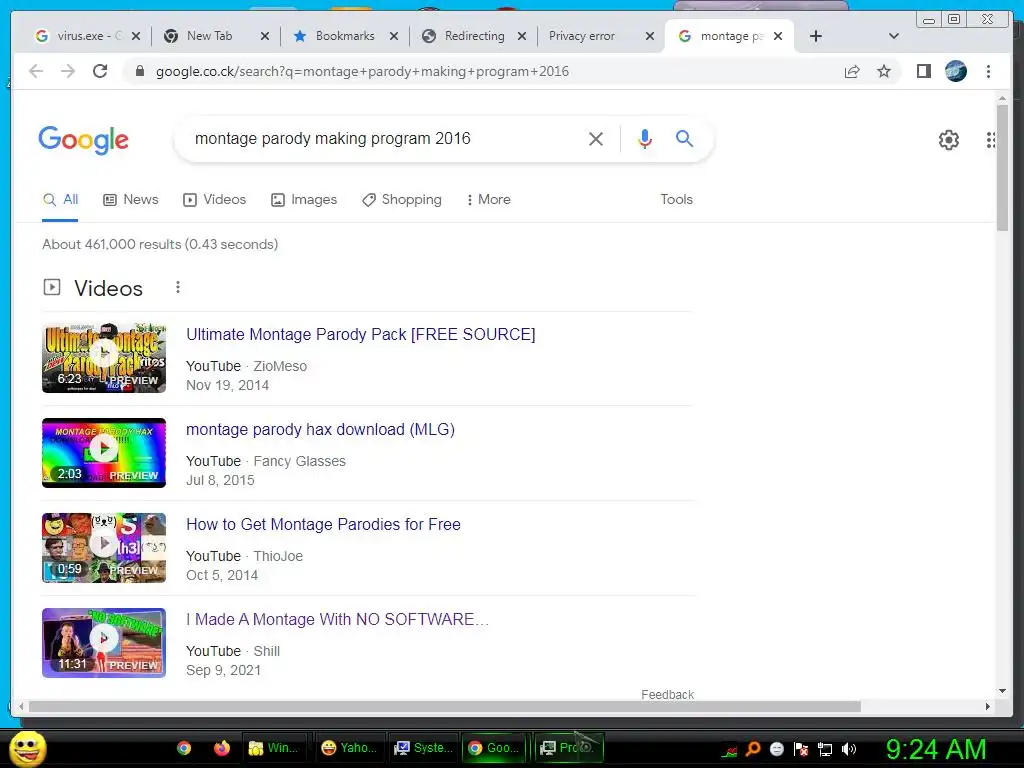Click the Google logo
This screenshot has width=1024, height=768.
tap(84, 140)
